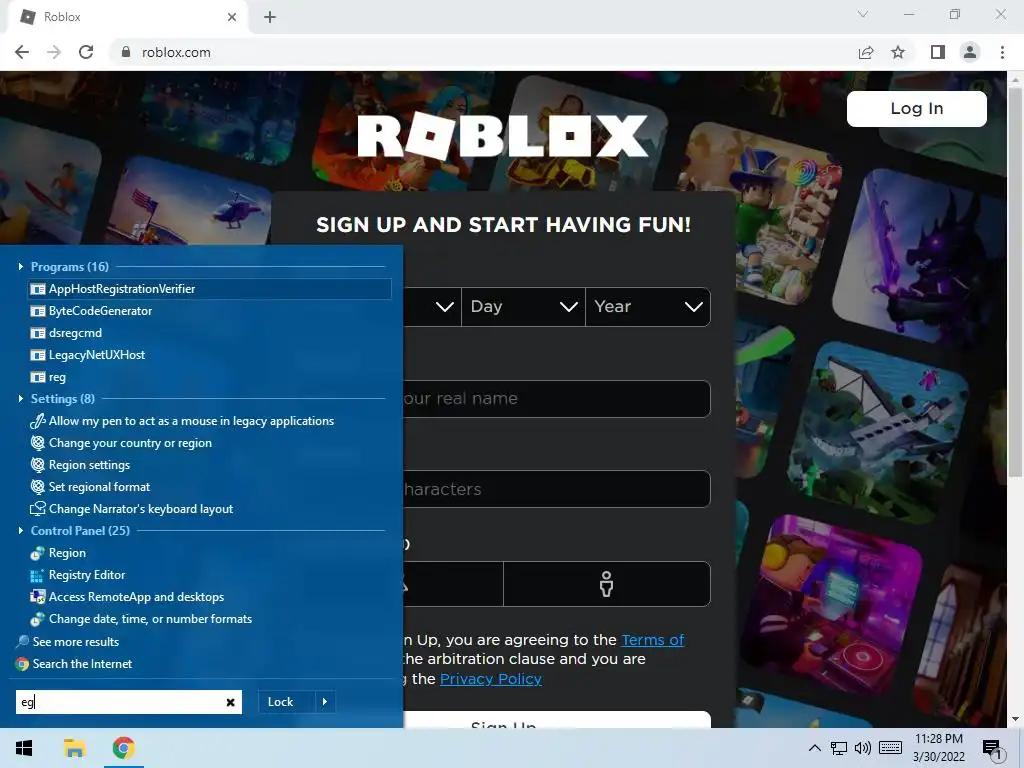Open the Year dropdown
Viewport: 1024px width, 768px height.
pos(648,306)
